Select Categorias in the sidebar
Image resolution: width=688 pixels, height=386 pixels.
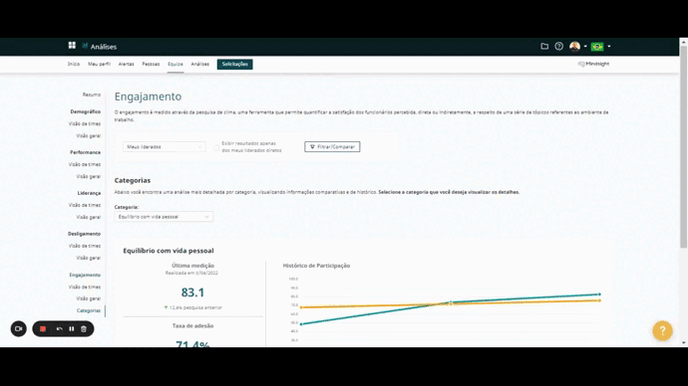pos(89,311)
